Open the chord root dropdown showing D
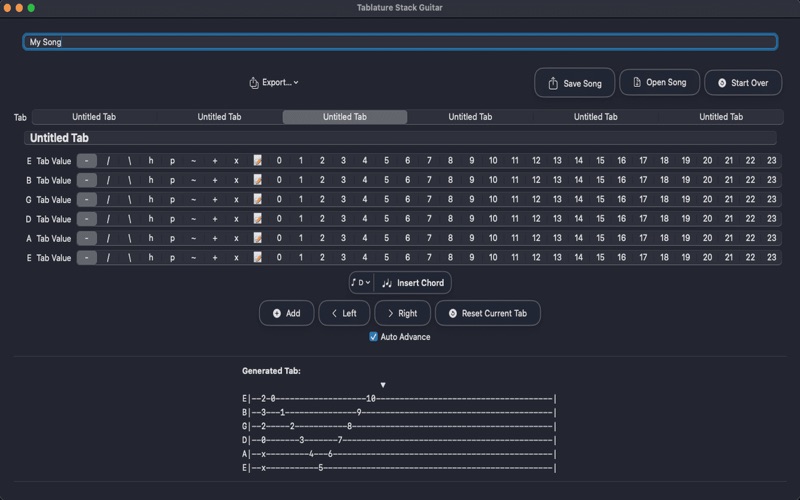Image resolution: width=800 pixels, height=500 pixels. (x=361, y=283)
